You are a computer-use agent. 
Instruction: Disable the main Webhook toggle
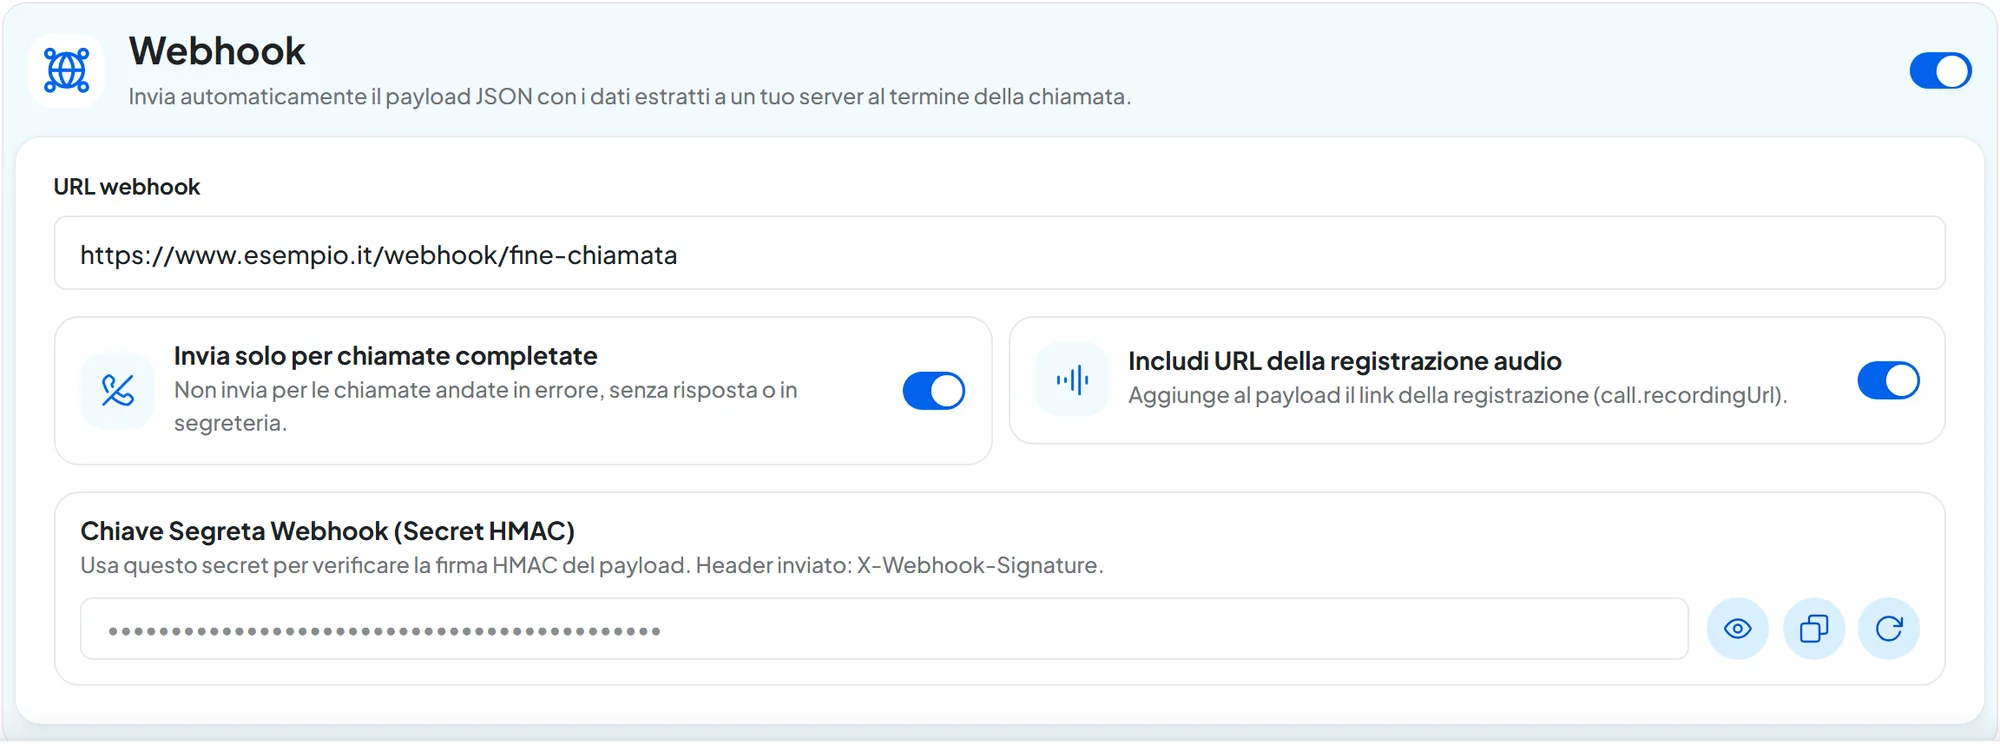pos(1940,71)
